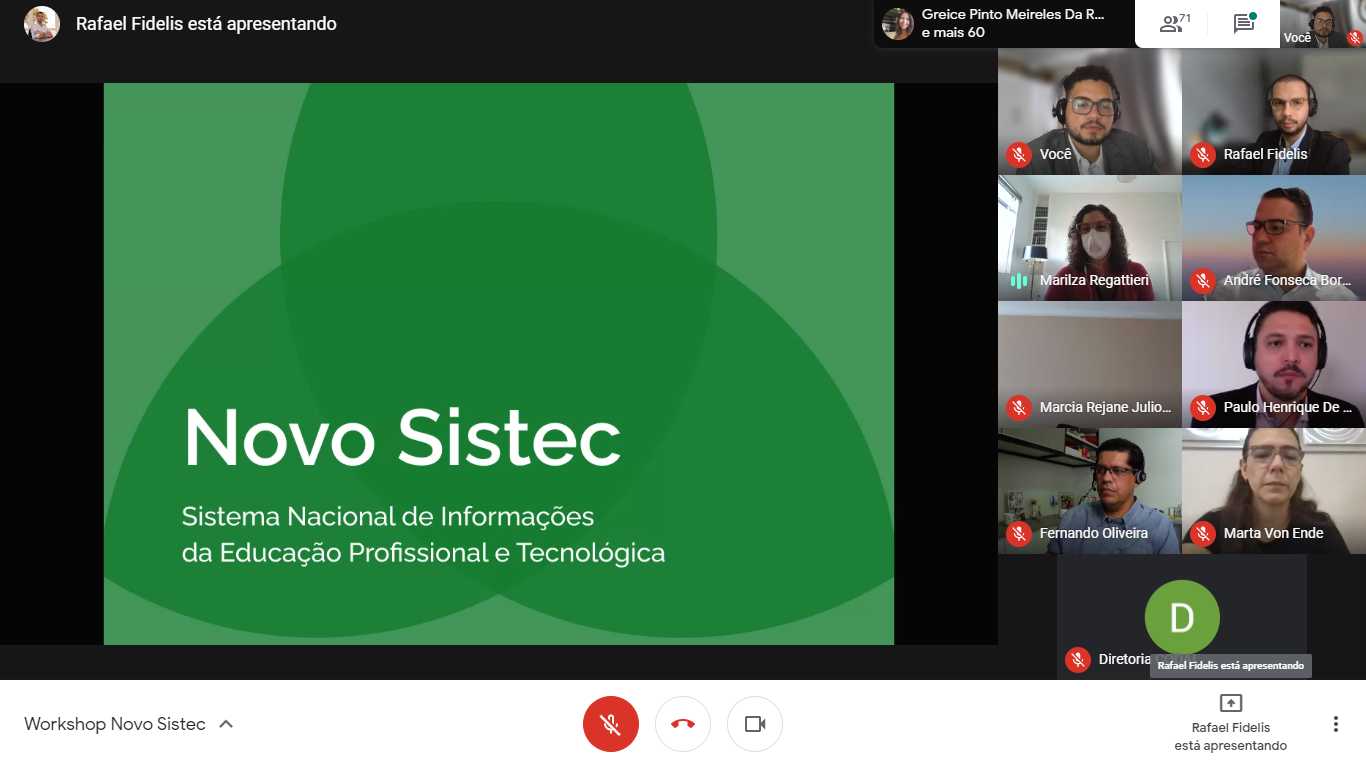Select the Você video tile
1366x767 pixels.
1090,112
